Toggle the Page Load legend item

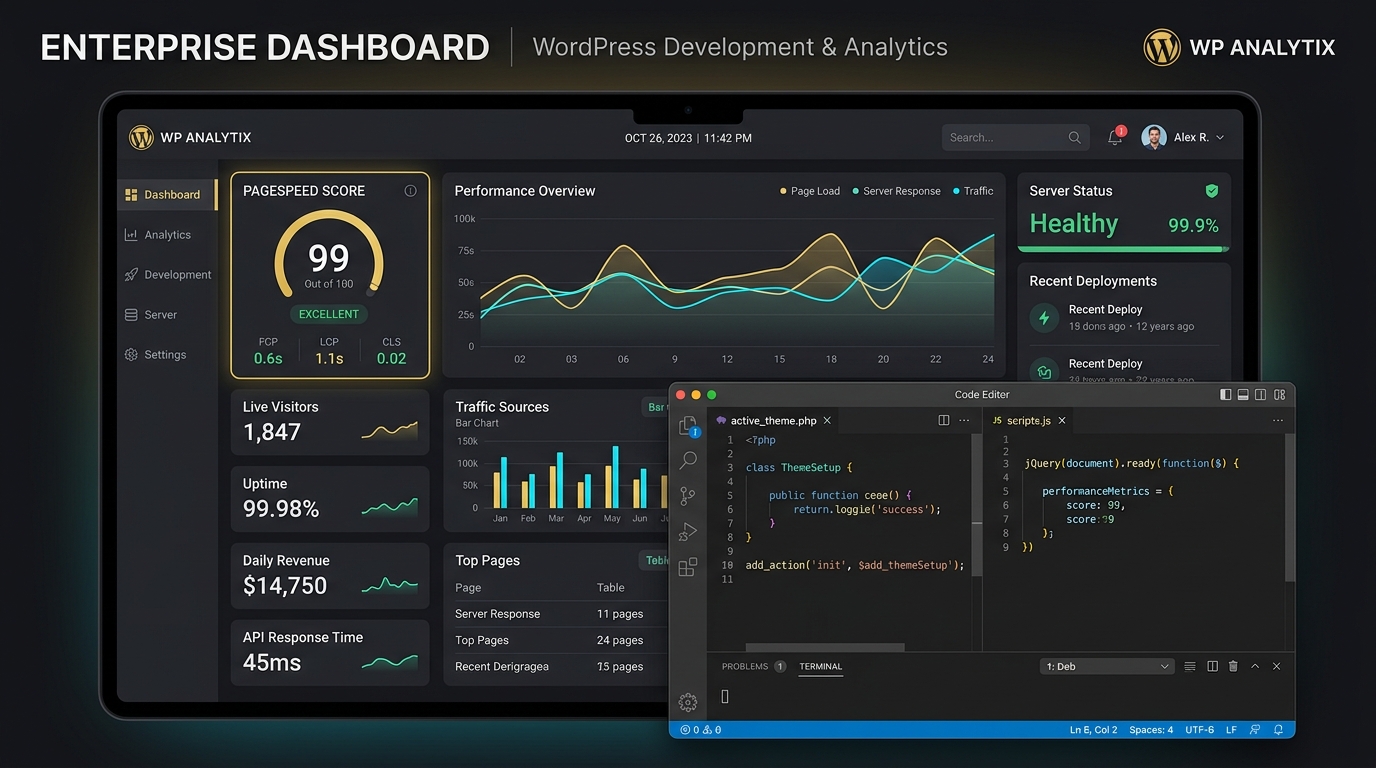coord(810,191)
